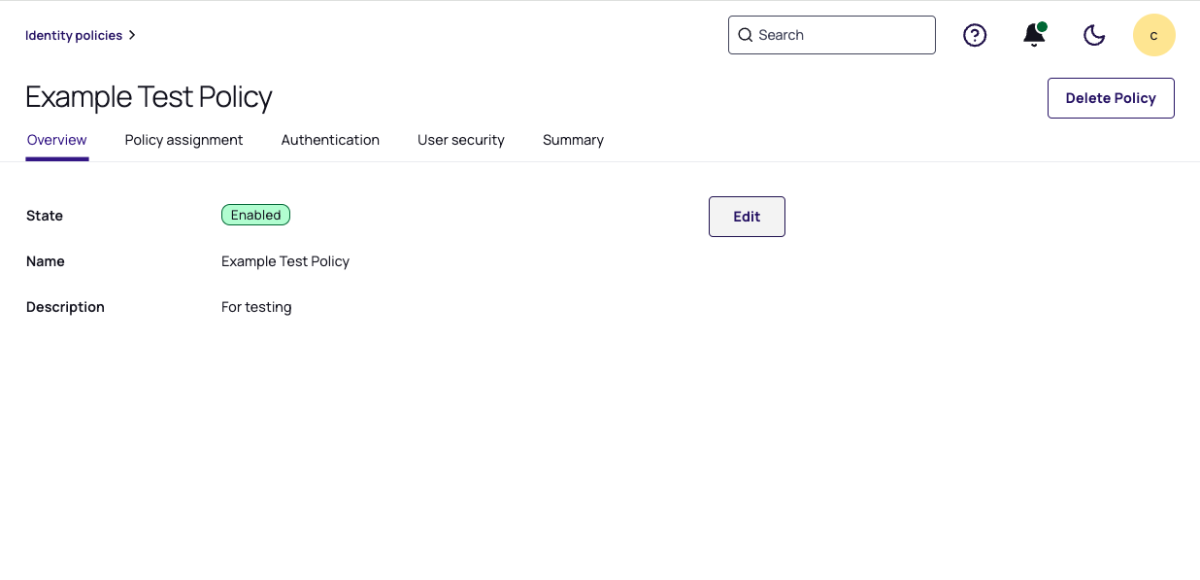Go back to Identity policies breadcrumb
This screenshot has height=580, width=1200.
click(x=73, y=35)
